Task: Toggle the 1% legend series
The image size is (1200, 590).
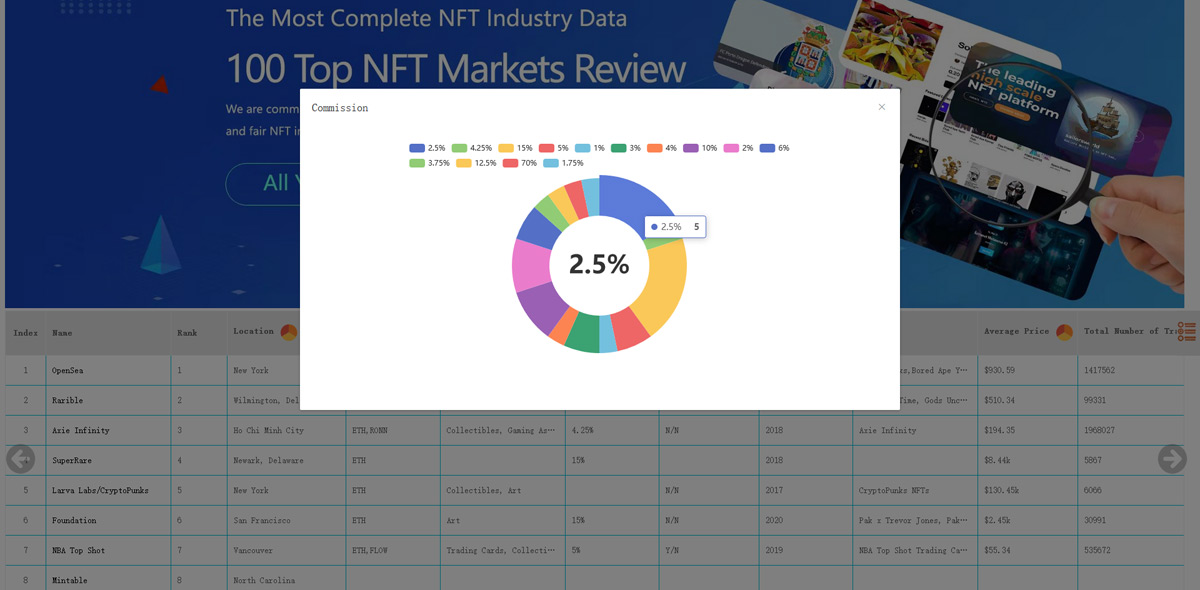Action: coord(590,148)
